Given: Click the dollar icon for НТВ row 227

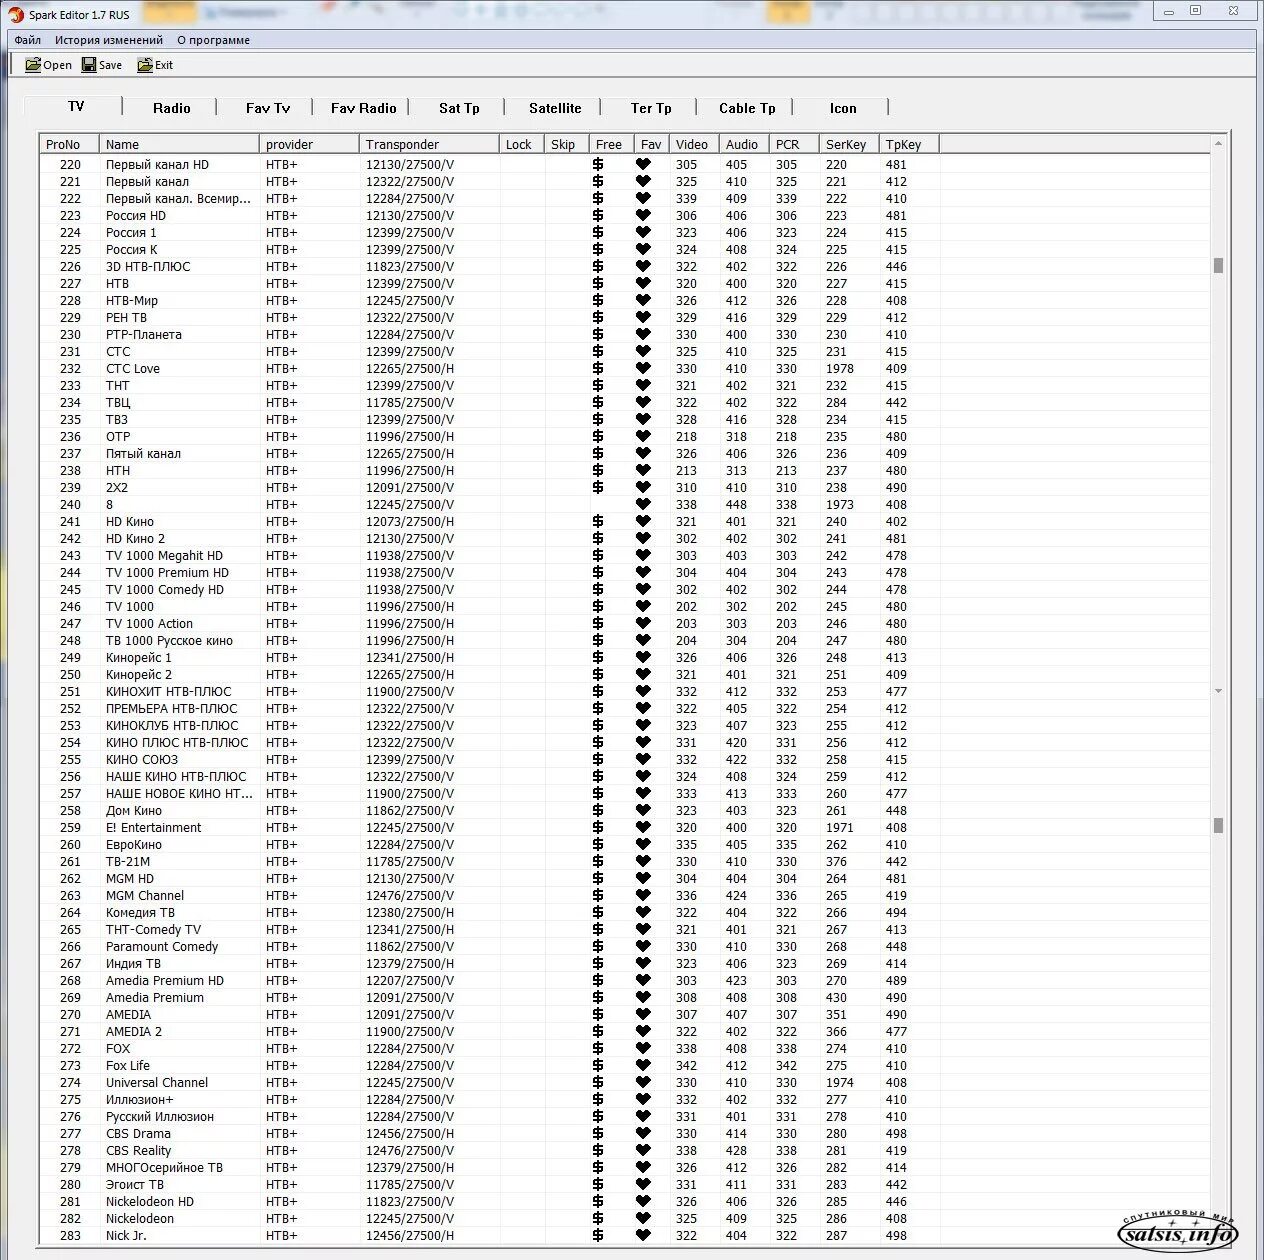Looking at the screenshot, I should (598, 283).
